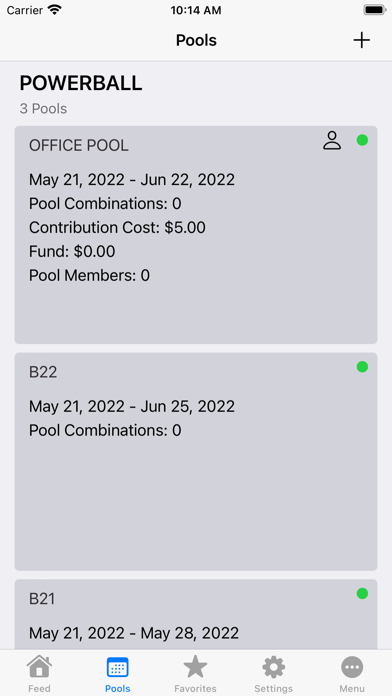This screenshot has height=696, width=392.
Task: Open the Feed tab house icon
Action: [39, 667]
